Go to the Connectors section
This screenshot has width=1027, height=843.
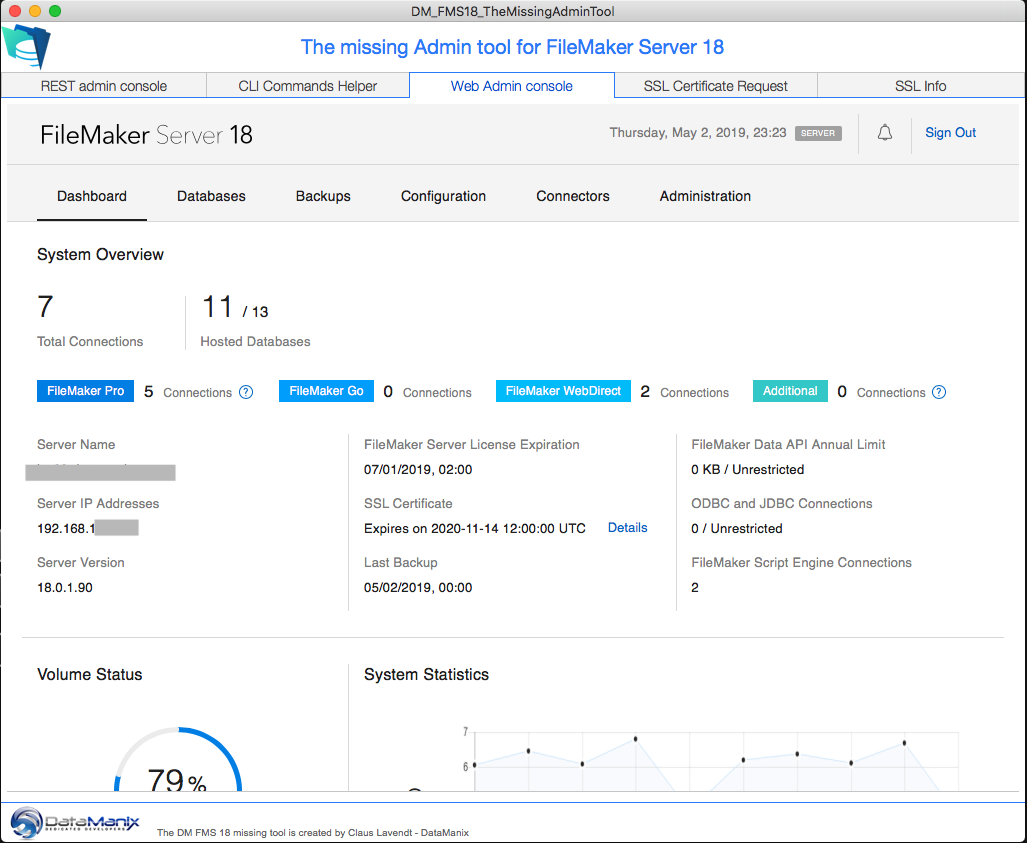coord(572,196)
